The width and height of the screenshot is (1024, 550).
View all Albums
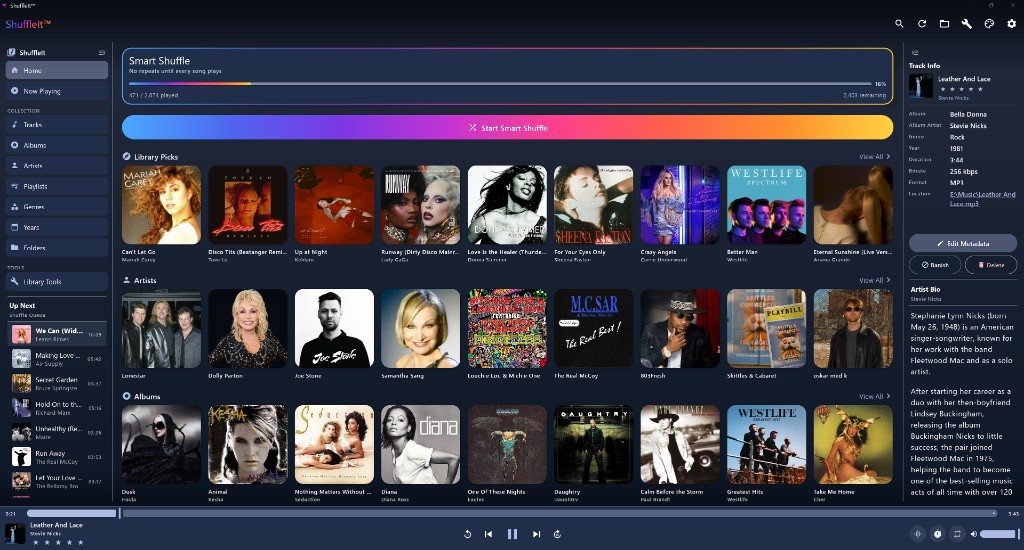point(874,396)
